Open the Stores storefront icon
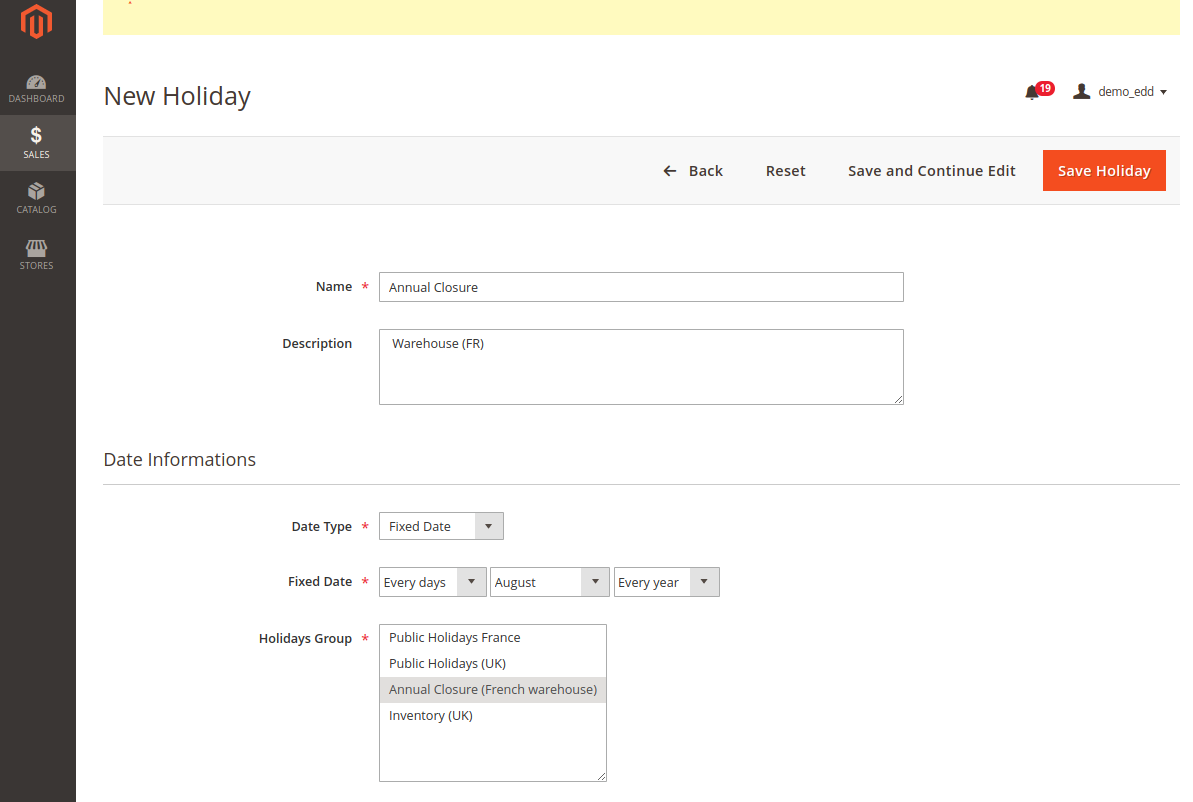The height and width of the screenshot is (802, 1193). [37, 248]
